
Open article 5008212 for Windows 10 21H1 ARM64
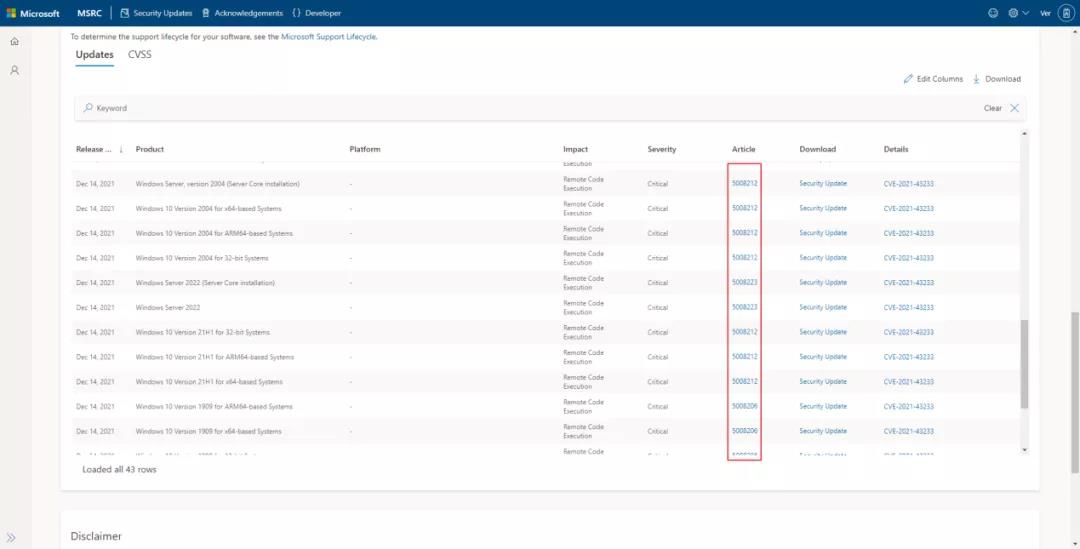click(x=745, y=357)
